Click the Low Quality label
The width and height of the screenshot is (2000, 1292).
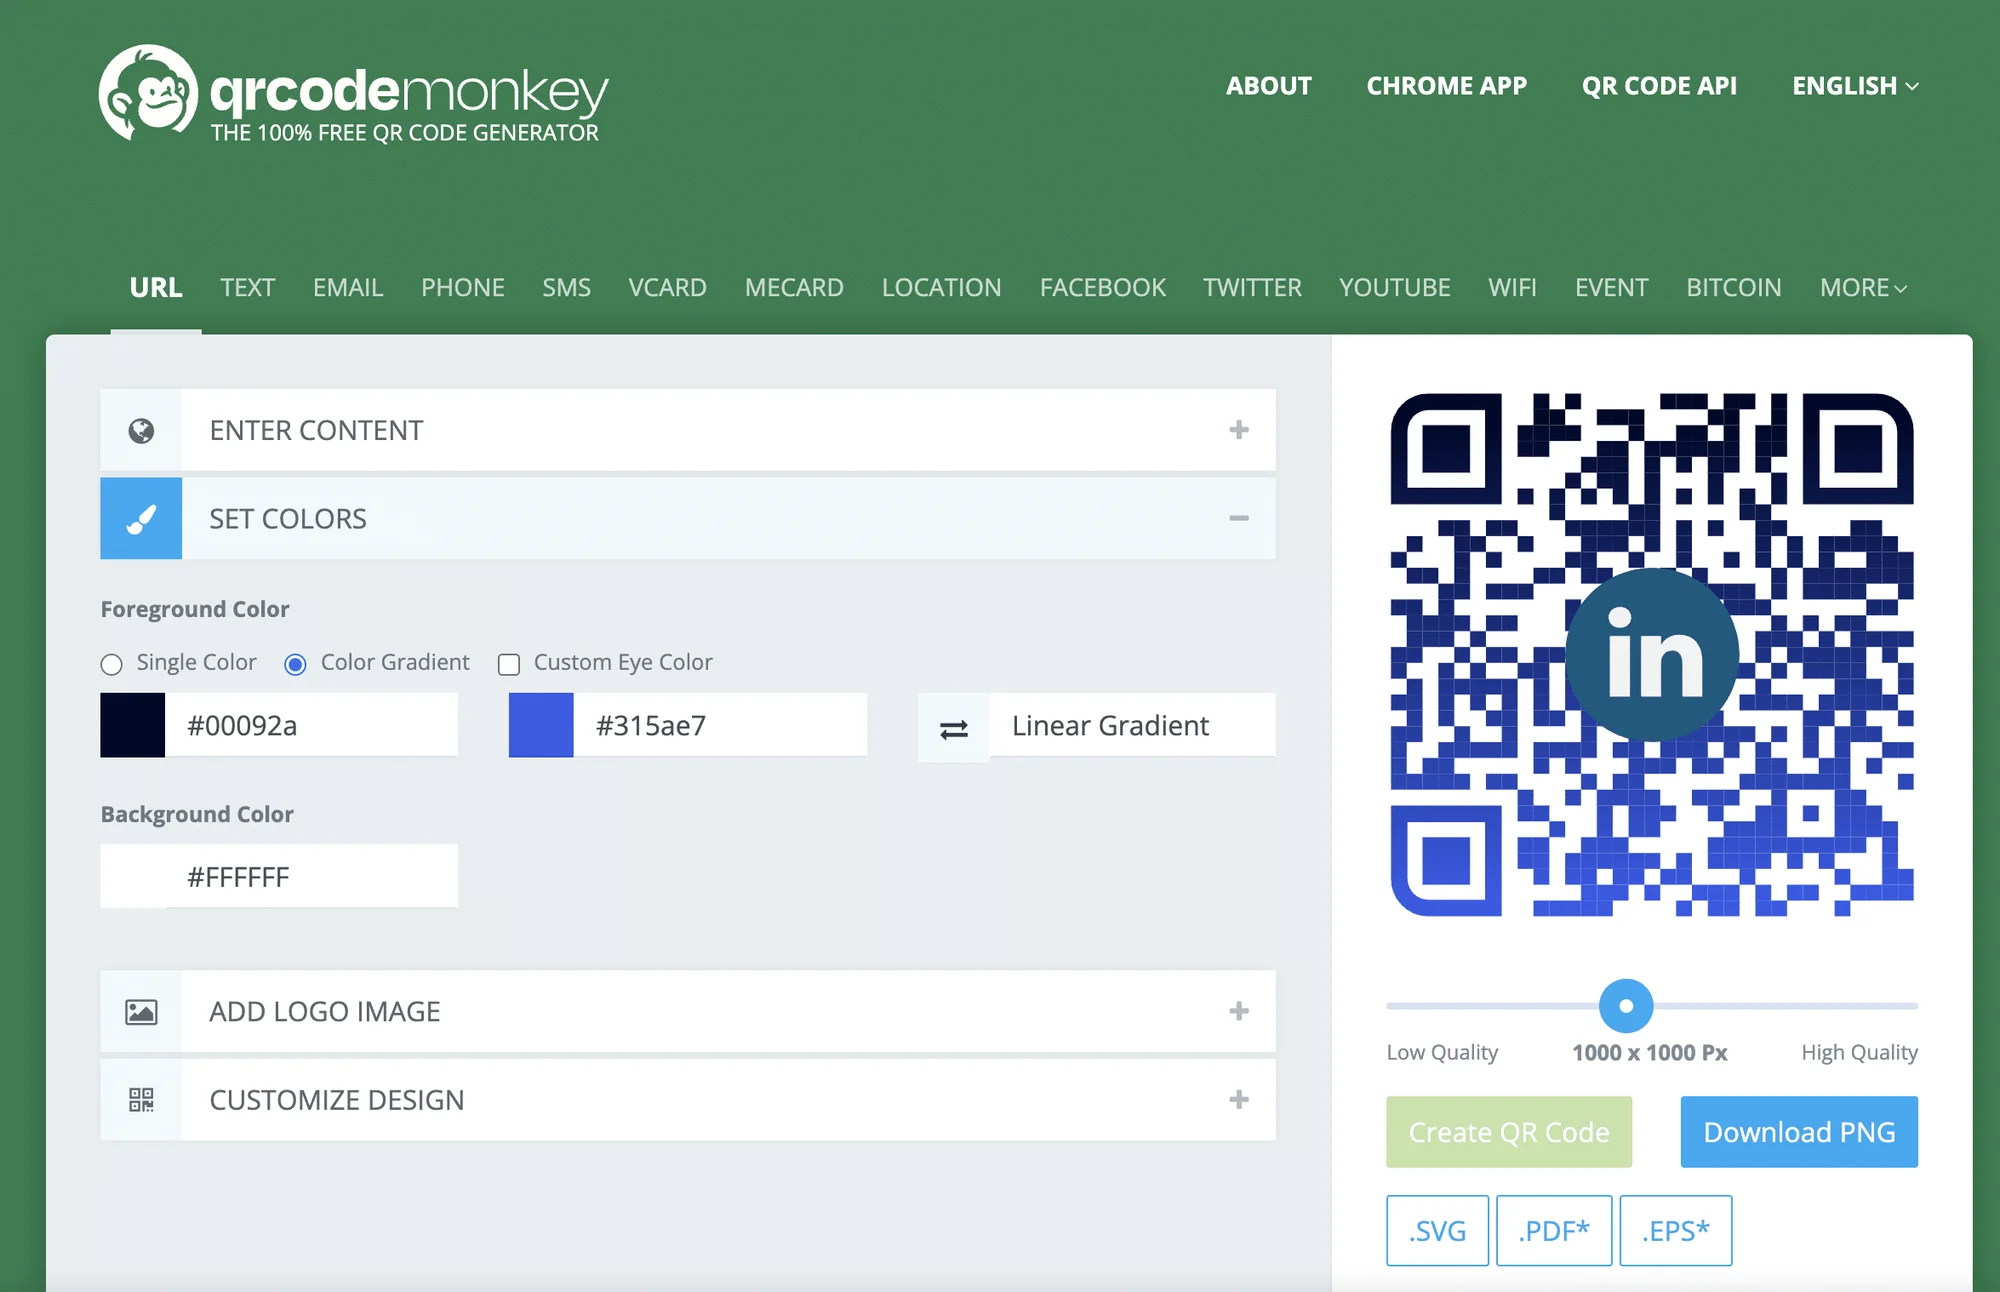click(x=1442, y=1053)
